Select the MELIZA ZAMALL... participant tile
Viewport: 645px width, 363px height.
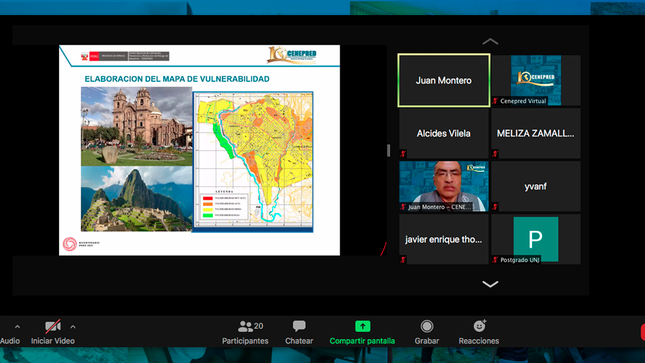point(536,133)
